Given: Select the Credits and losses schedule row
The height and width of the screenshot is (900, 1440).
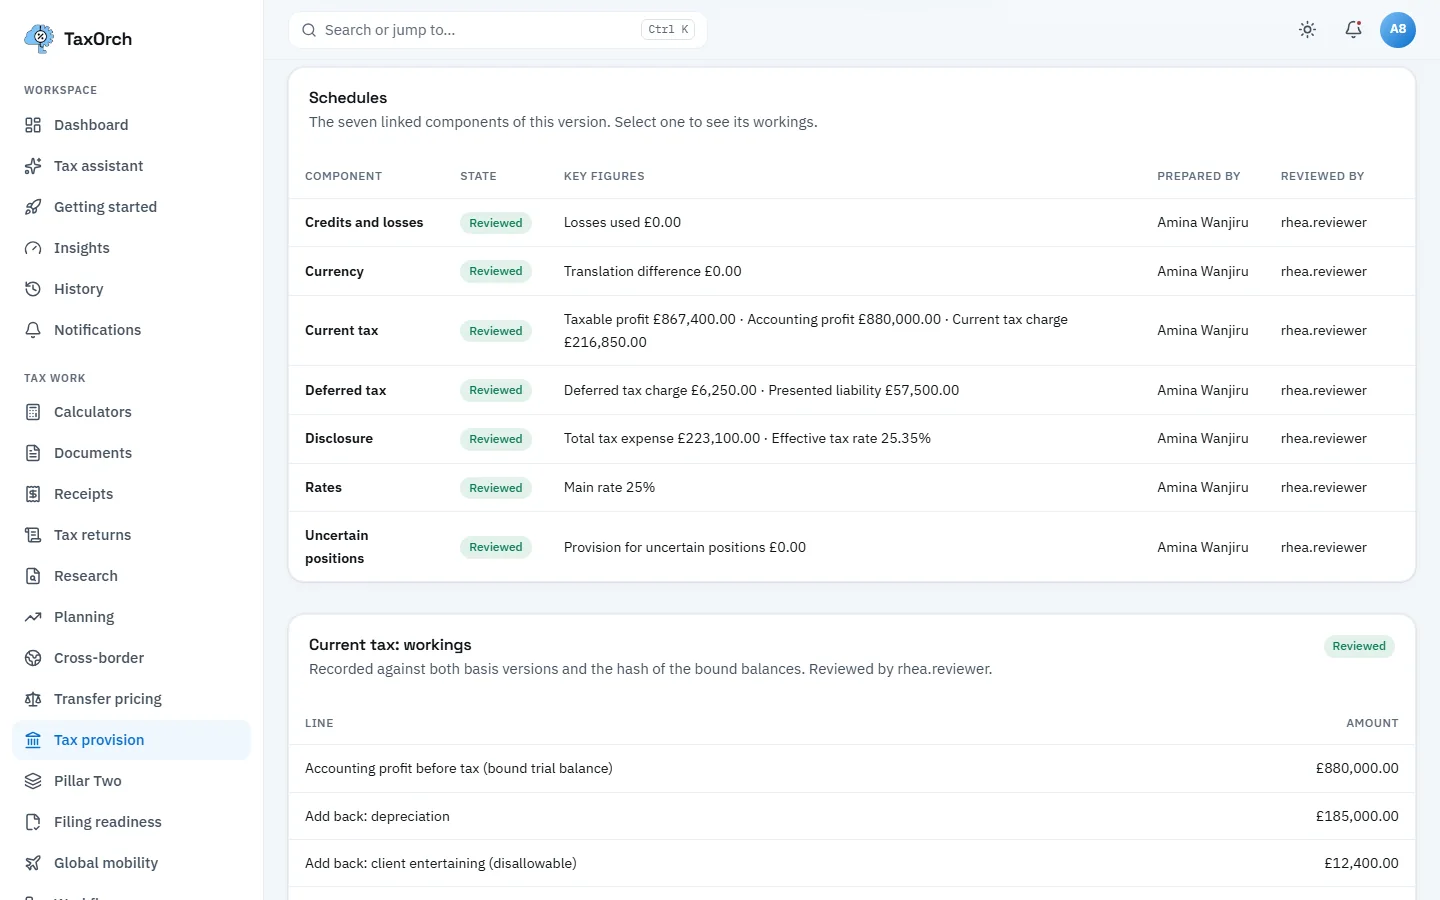Looking at the screenshot, I should (x=852, y=223).
